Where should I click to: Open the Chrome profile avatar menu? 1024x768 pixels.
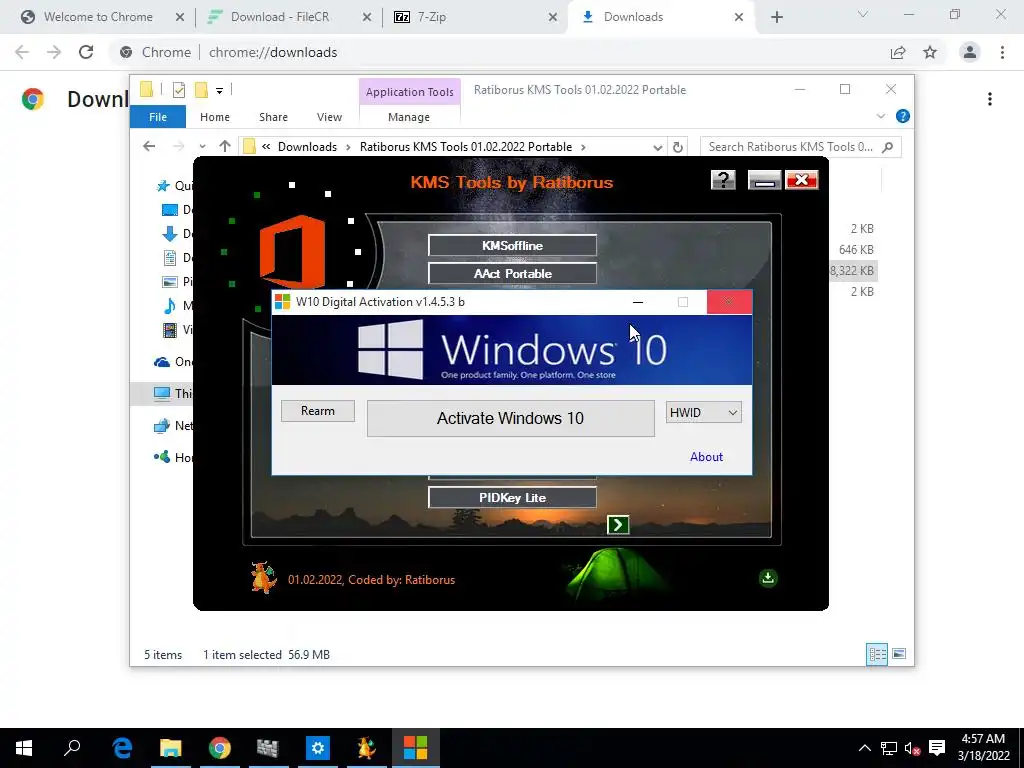click(x=970, y=52)
